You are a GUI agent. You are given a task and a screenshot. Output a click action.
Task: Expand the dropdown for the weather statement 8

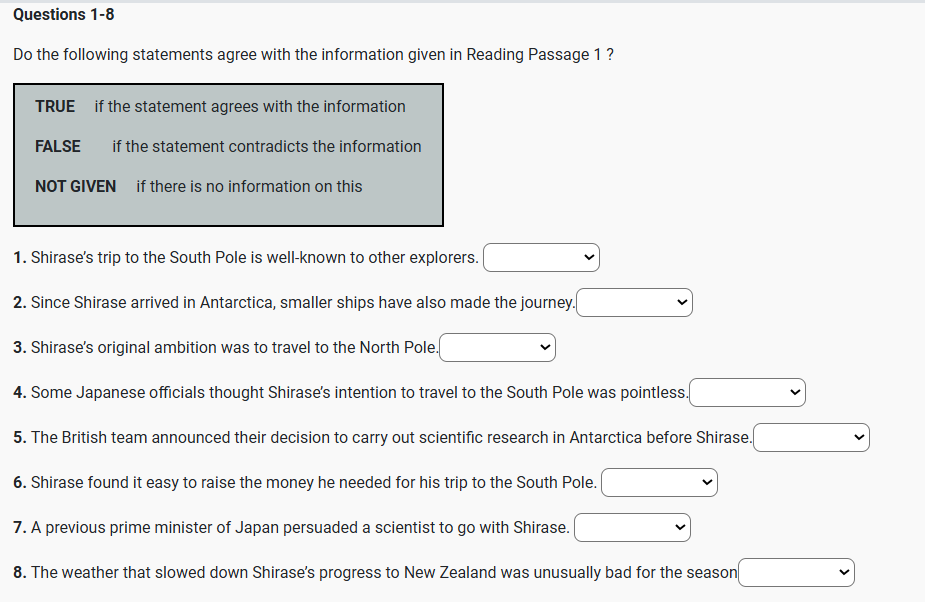coord(796,573)
